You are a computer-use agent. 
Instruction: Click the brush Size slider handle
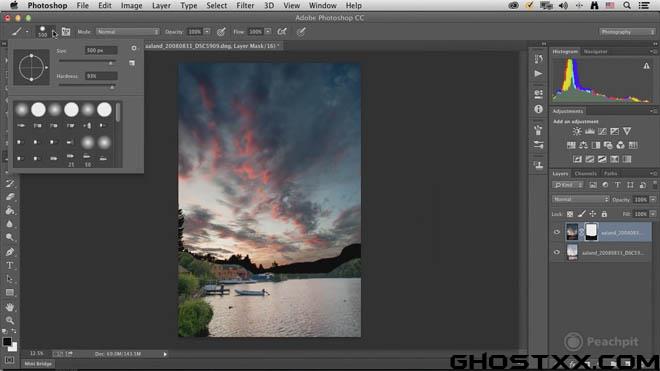(111, 63)
